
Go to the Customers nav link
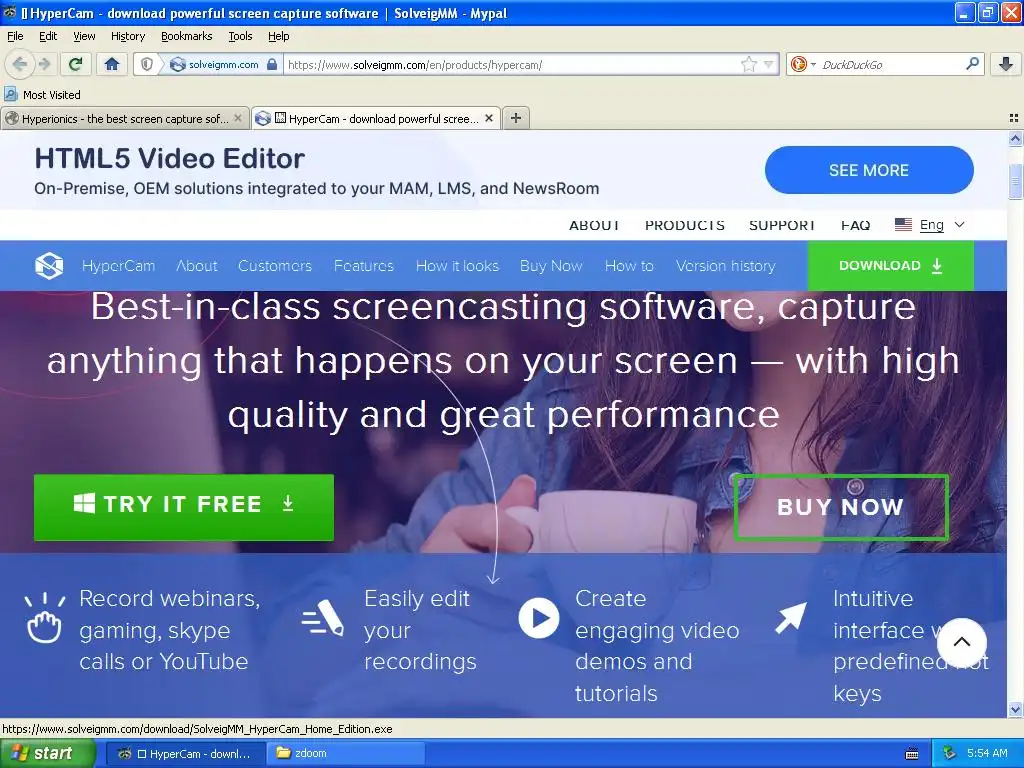pos(275,266)
